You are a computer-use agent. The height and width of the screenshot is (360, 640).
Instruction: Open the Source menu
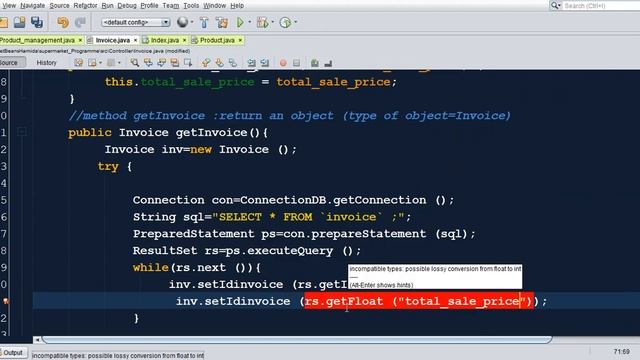coord(59,6)
